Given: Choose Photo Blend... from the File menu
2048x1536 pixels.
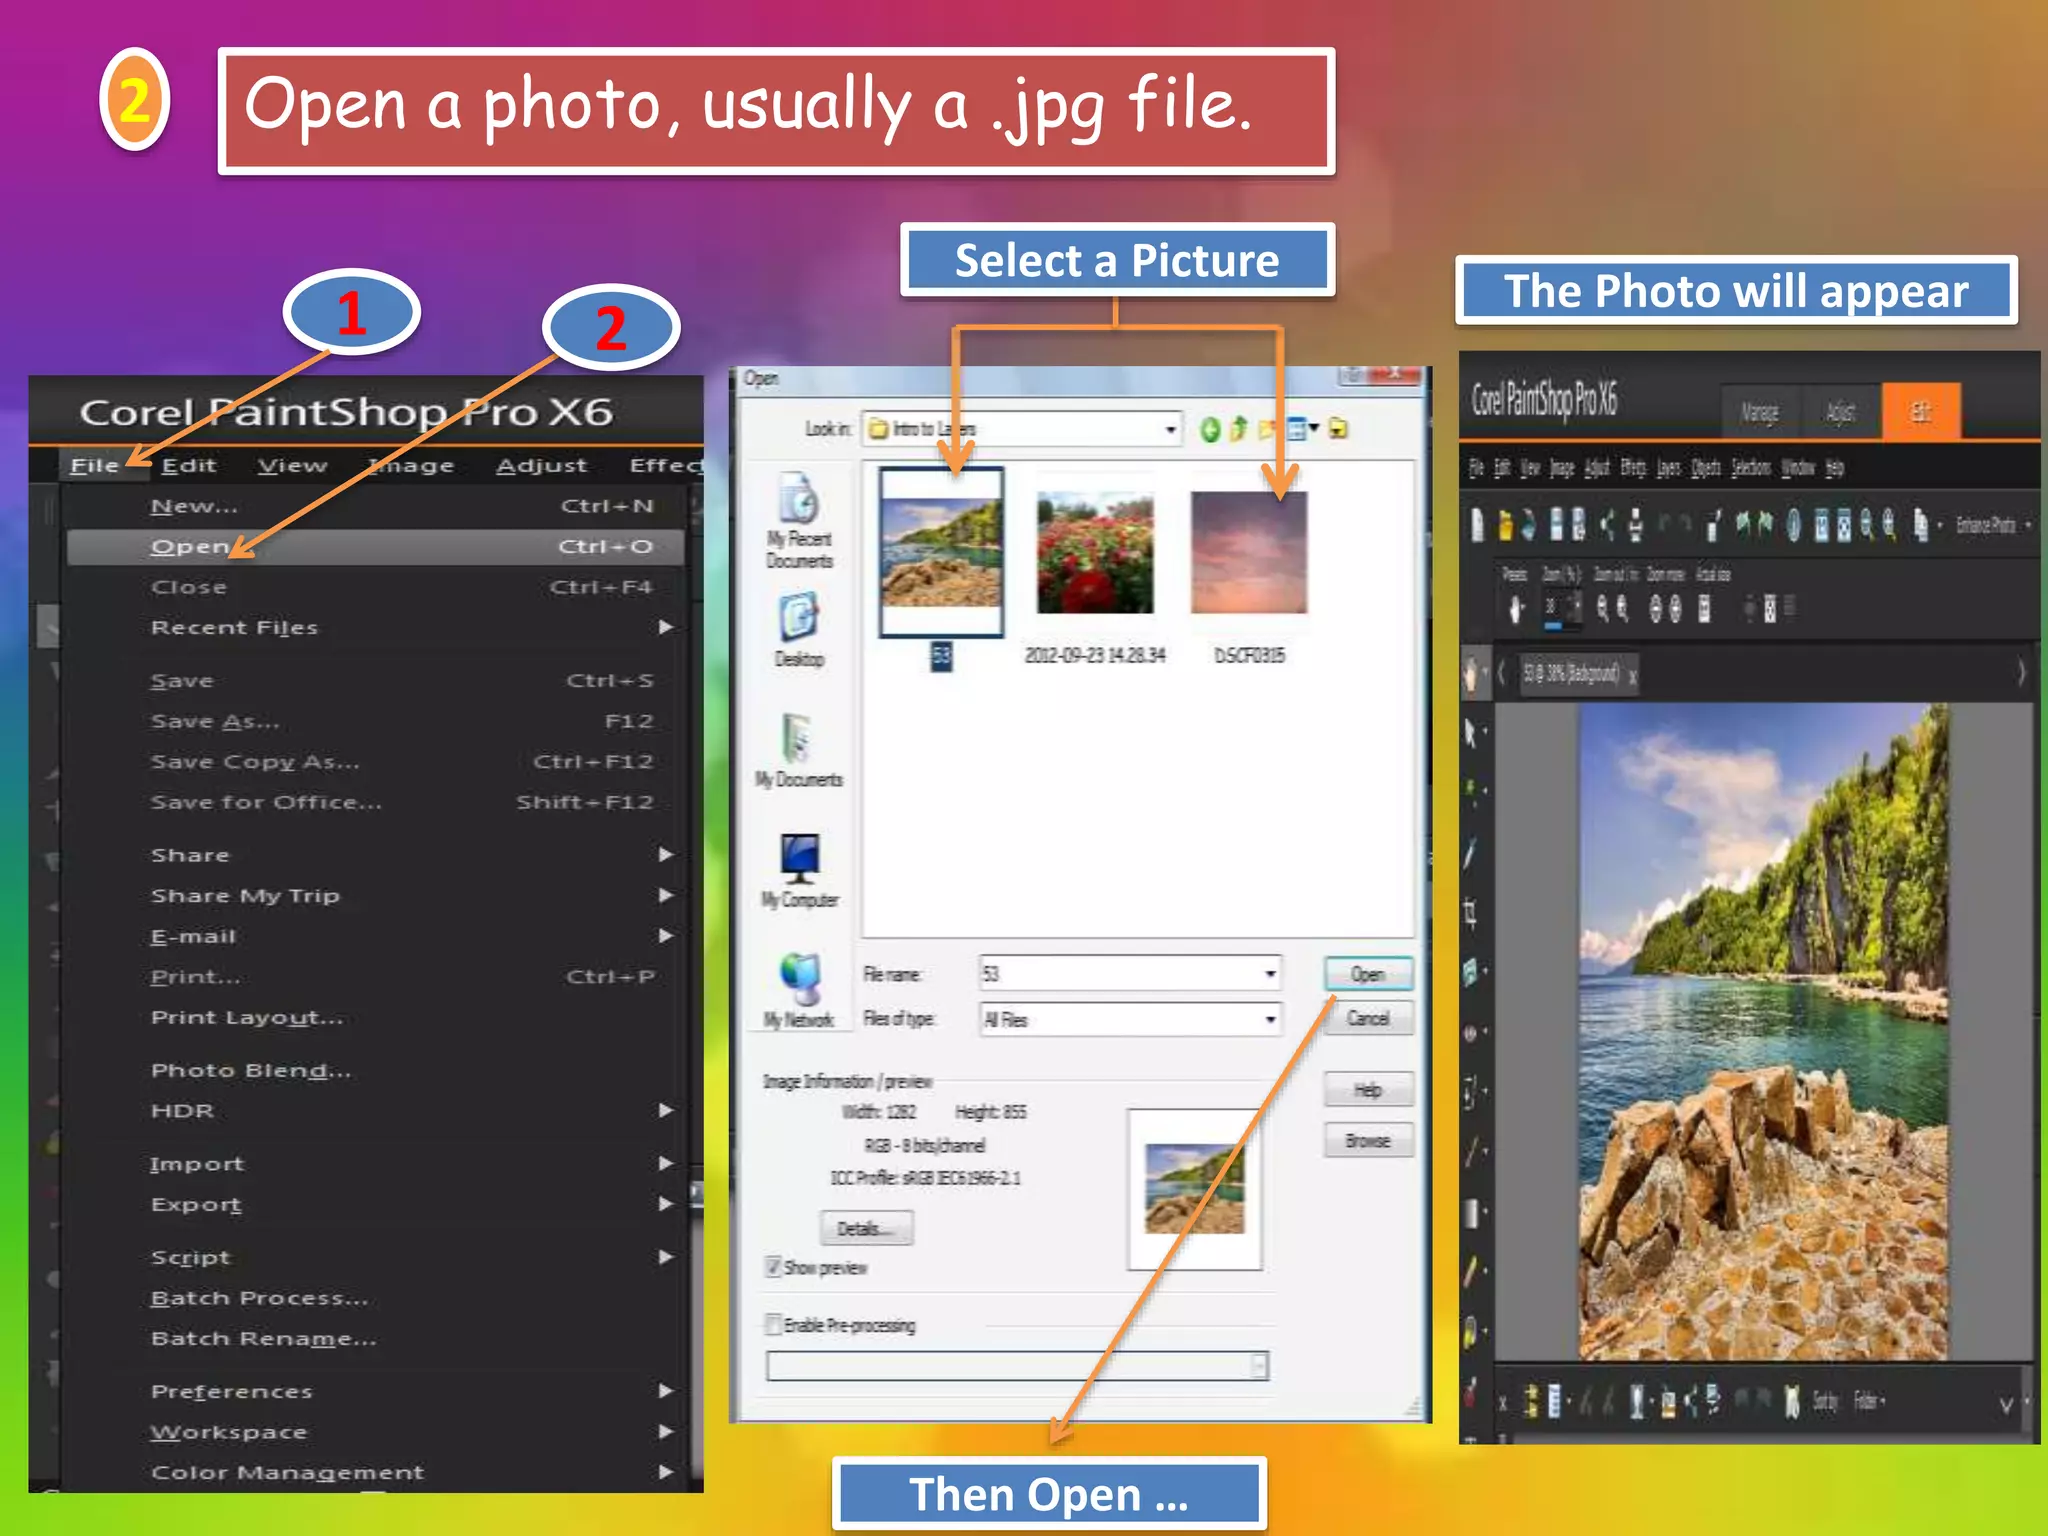Looking at the screenshot, I should click(x=376, y=1070).
